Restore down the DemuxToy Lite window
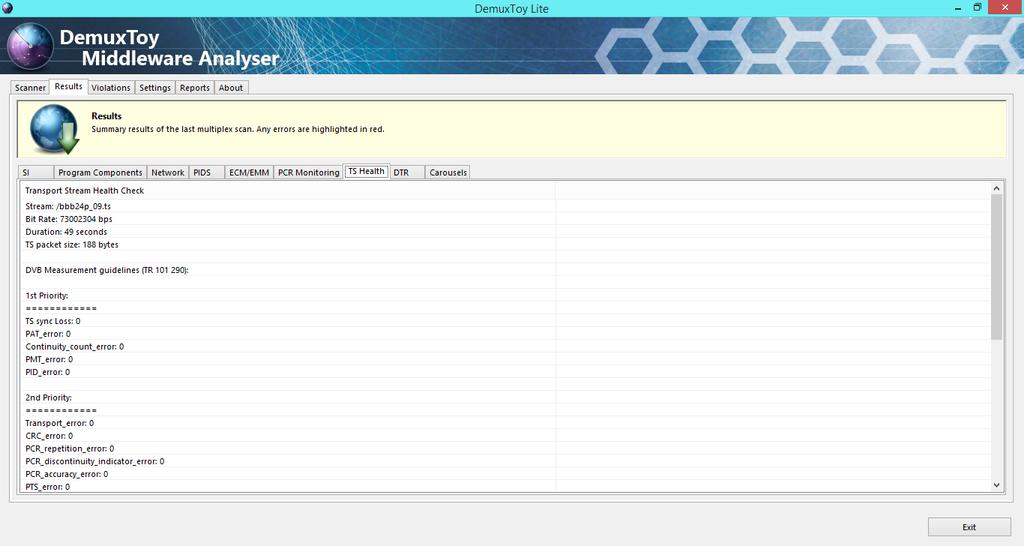Image resolution: width=1024 pixels, height=546 pixels. click(977, 8)
